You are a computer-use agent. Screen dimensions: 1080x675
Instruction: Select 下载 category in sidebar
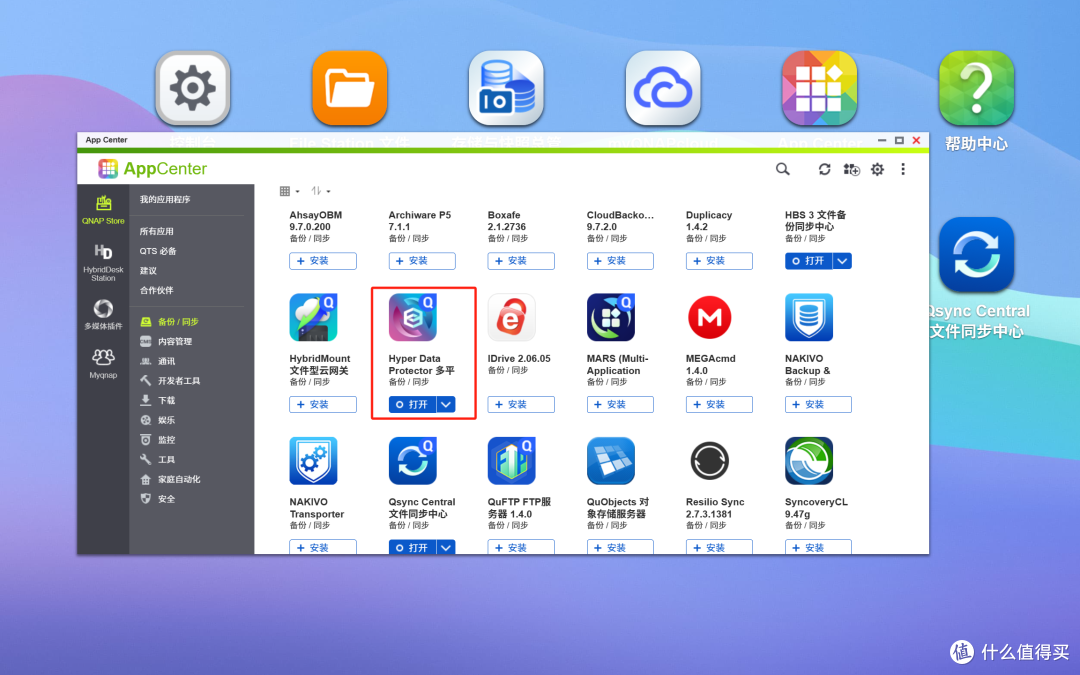tap(167, 400)
